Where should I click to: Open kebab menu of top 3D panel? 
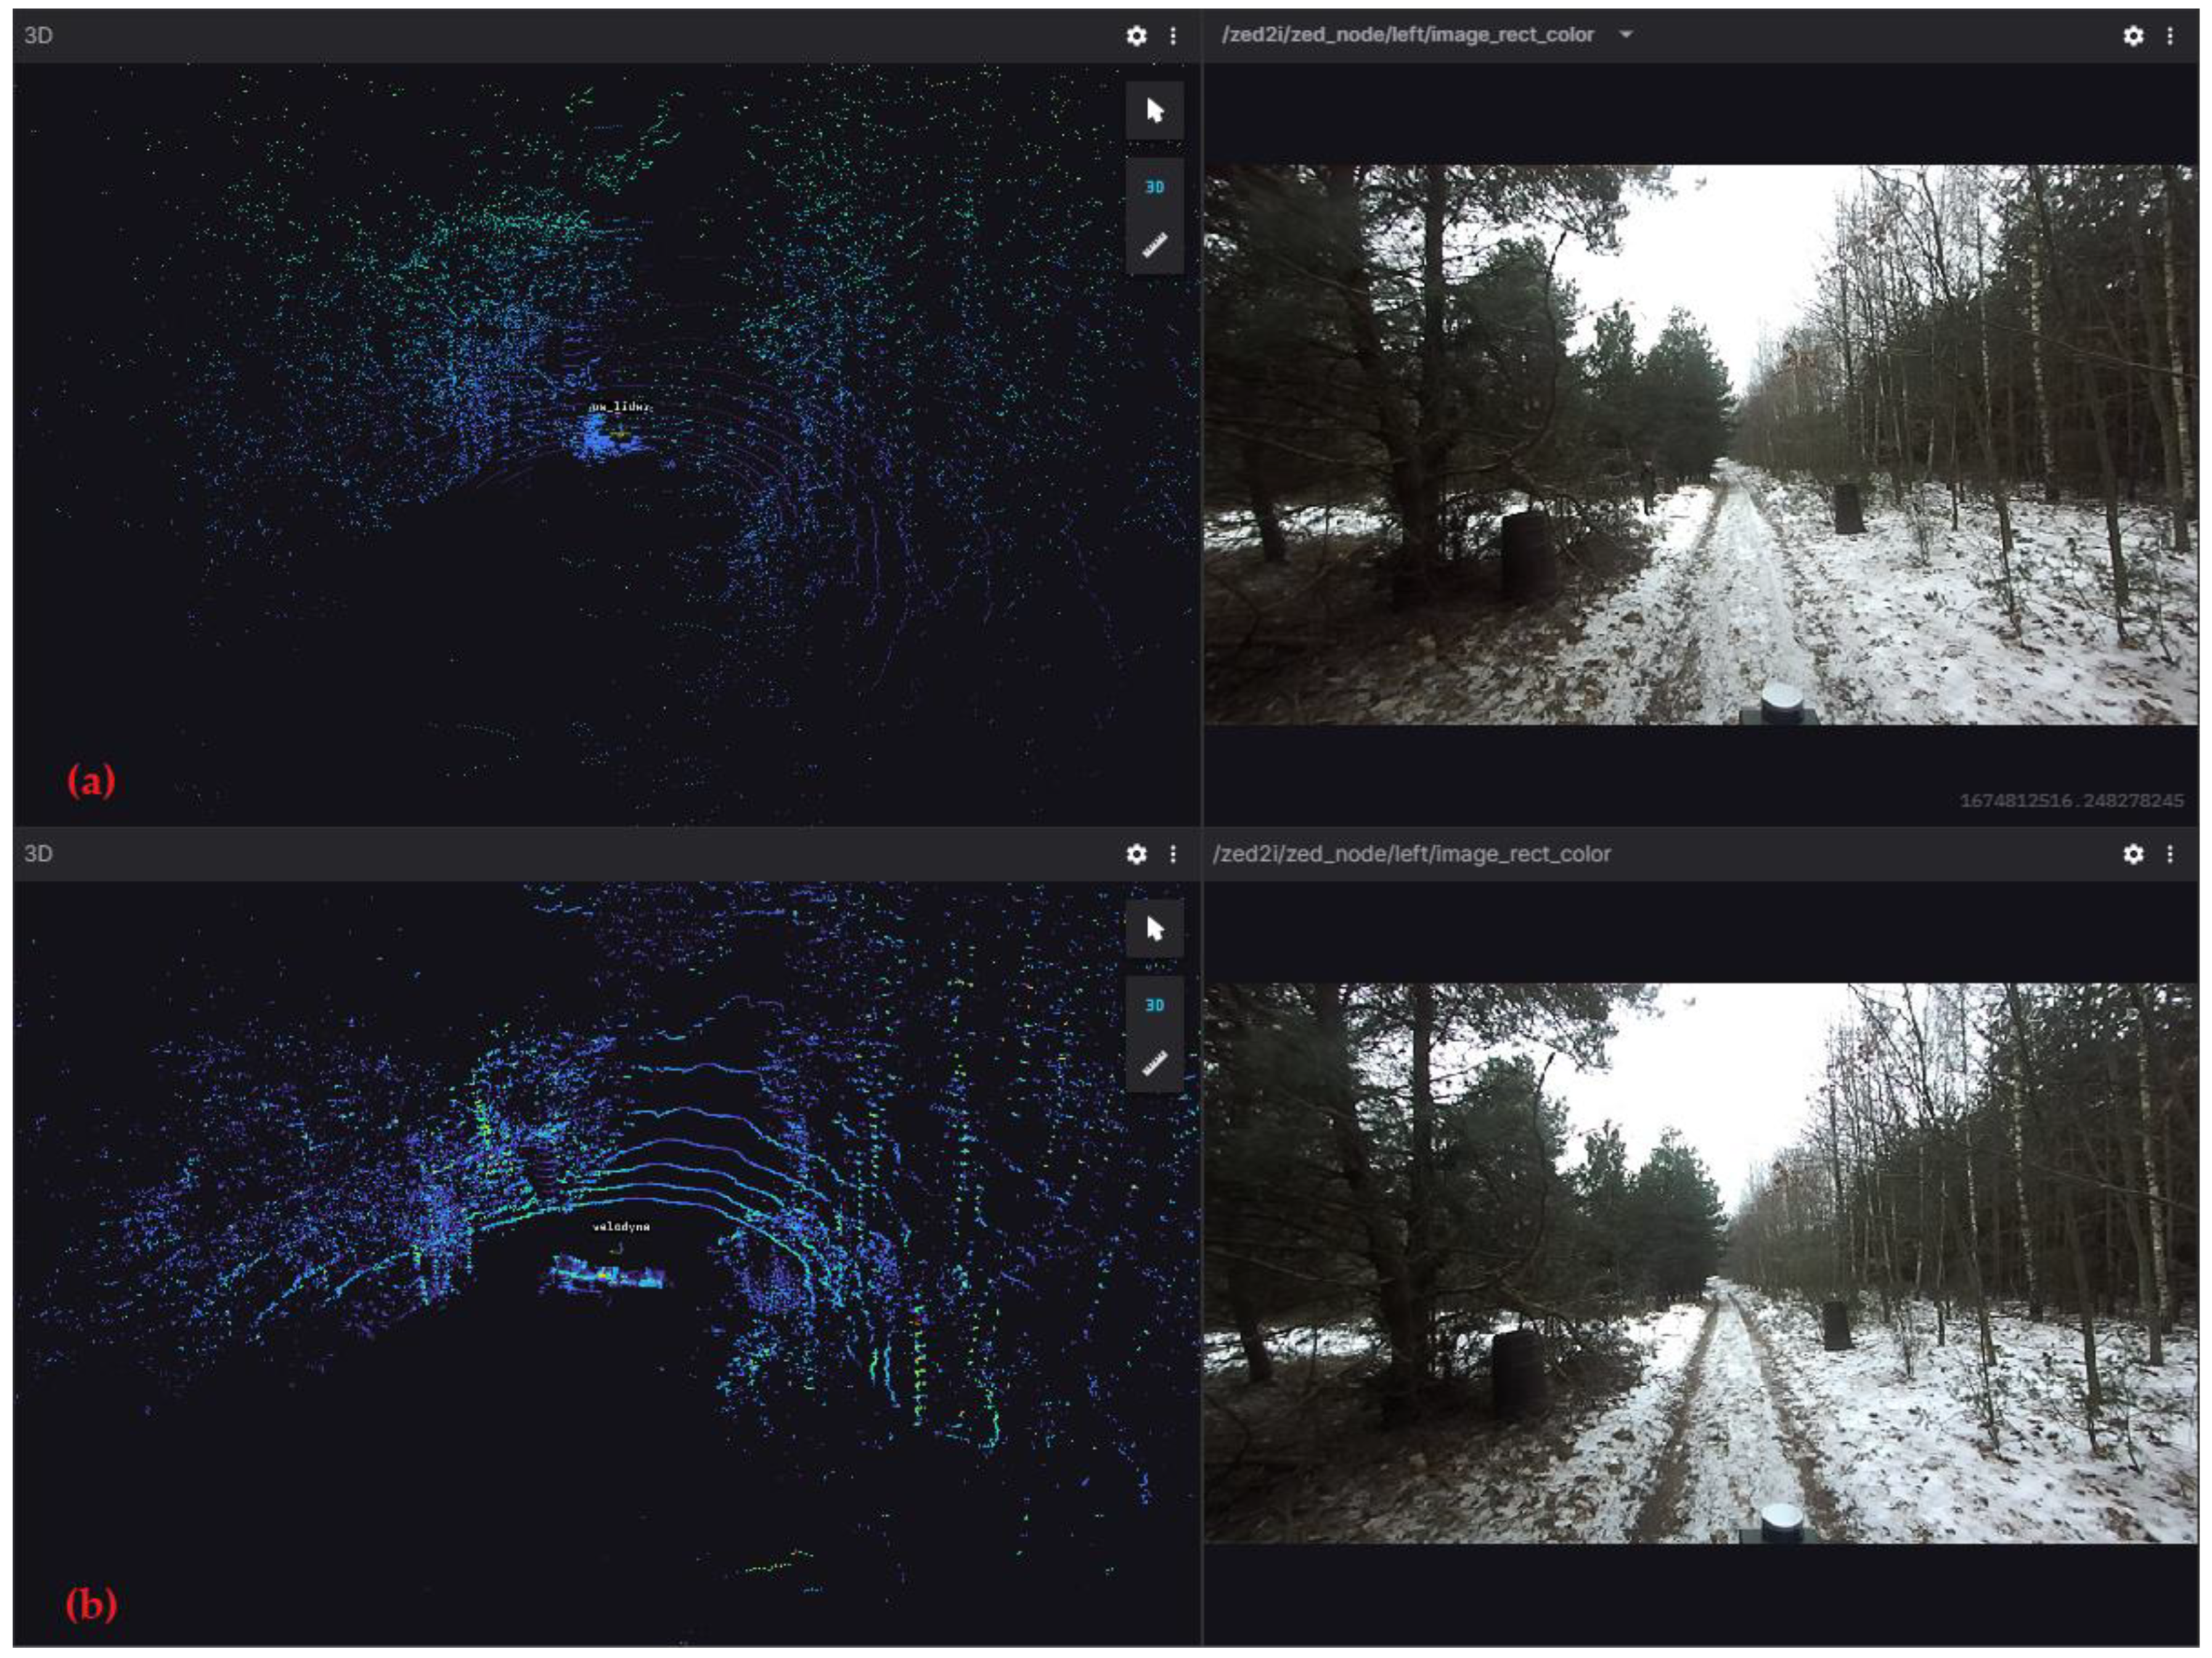pyautogui.click(x=1173, y=36)
